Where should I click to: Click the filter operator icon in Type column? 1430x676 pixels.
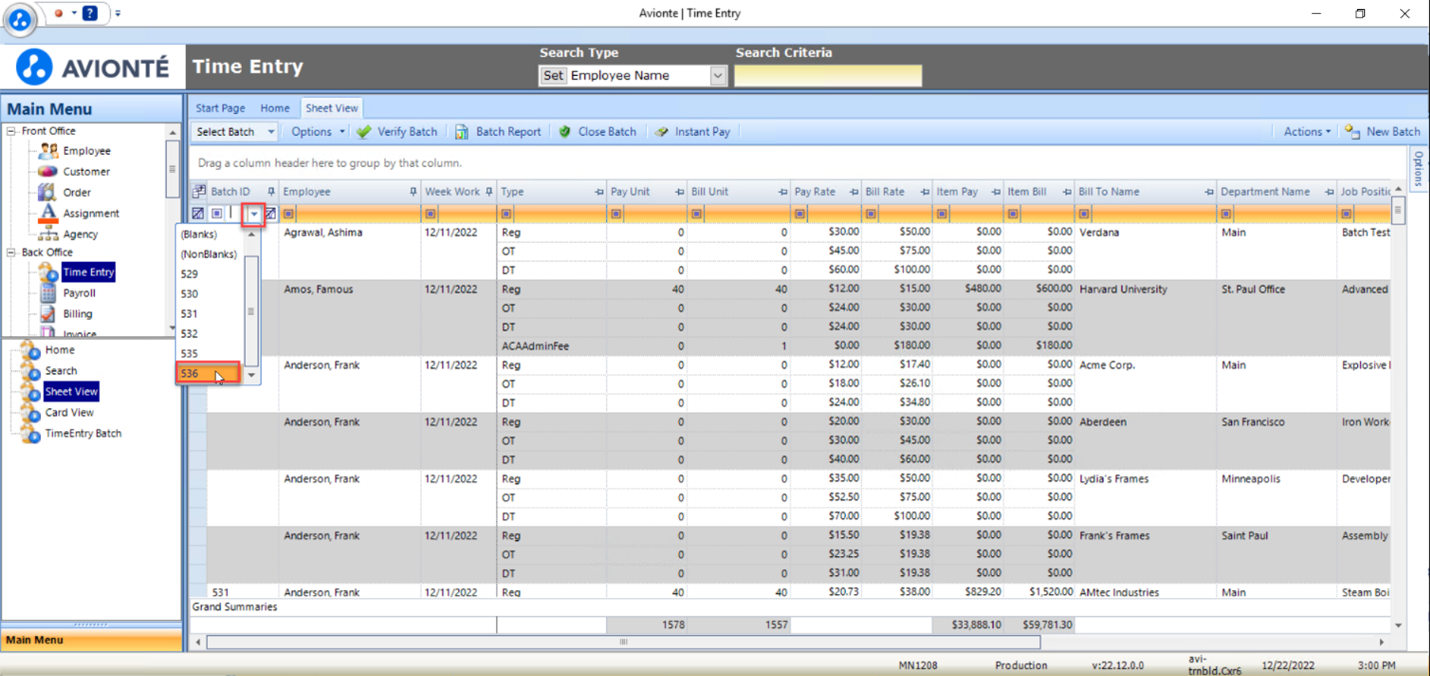click(x=506, y=214)
